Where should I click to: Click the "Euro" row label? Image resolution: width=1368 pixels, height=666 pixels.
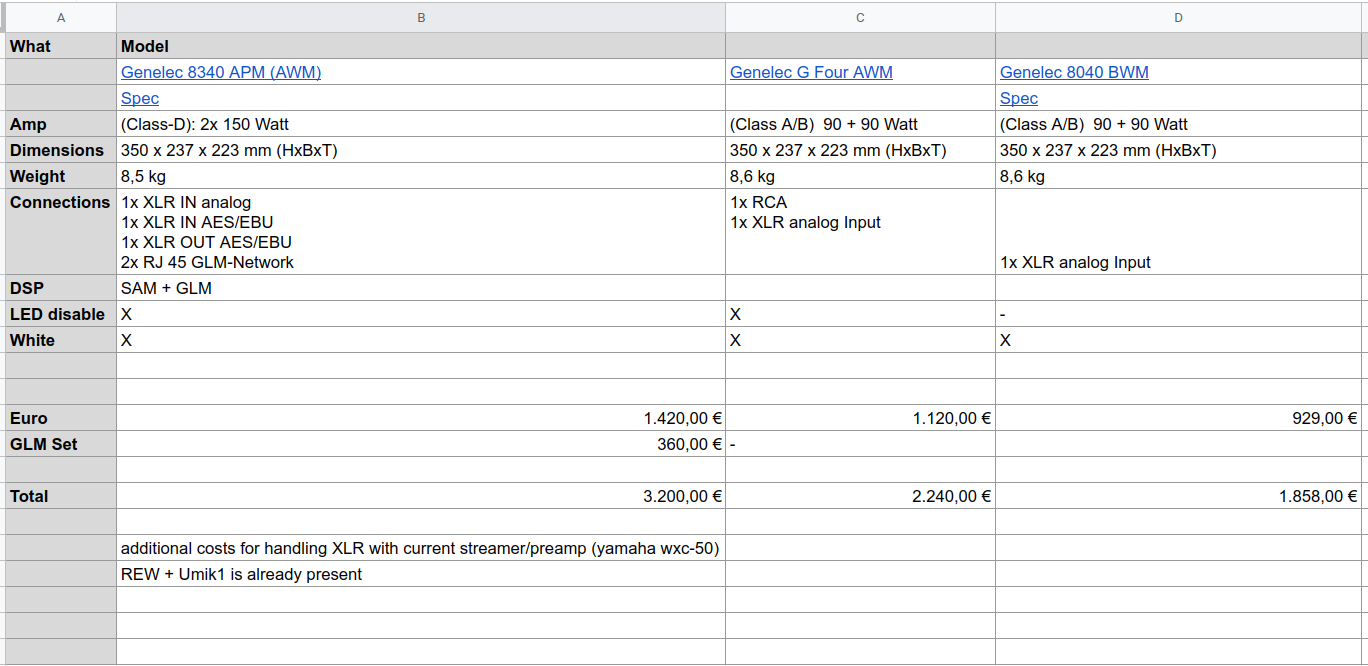coord(61,418)
